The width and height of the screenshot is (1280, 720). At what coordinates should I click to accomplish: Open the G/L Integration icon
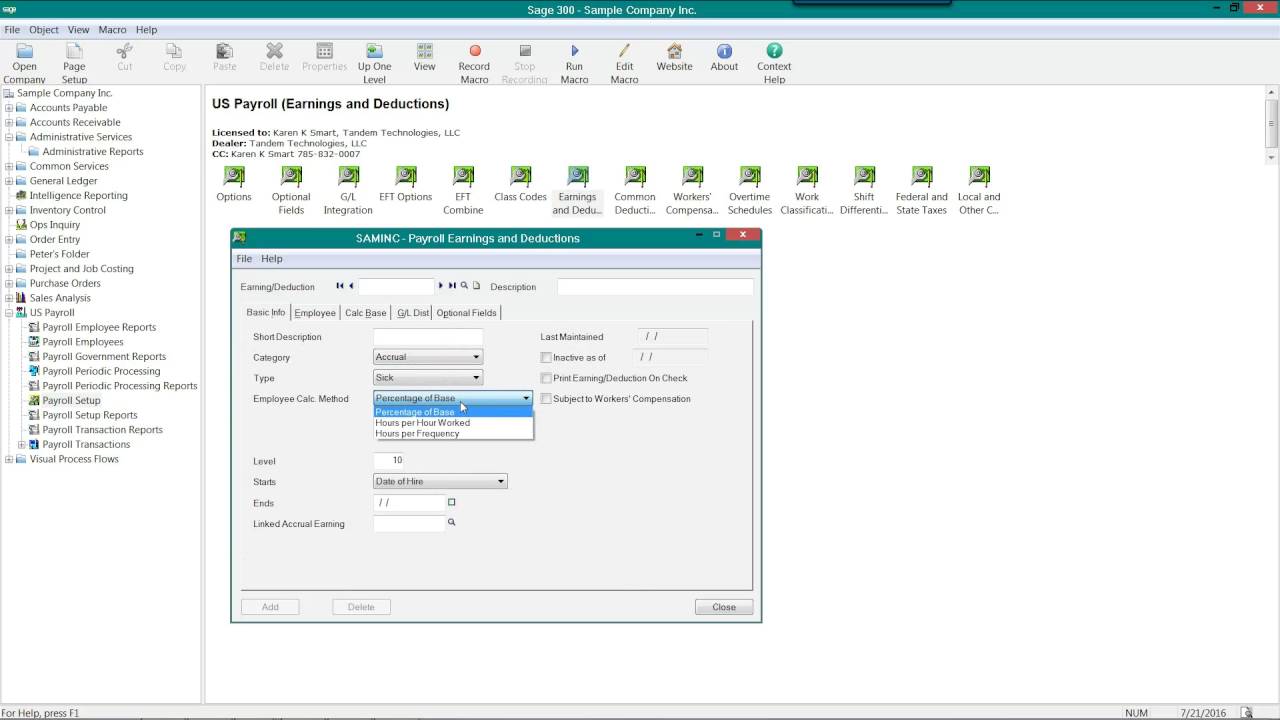[348, 190]
